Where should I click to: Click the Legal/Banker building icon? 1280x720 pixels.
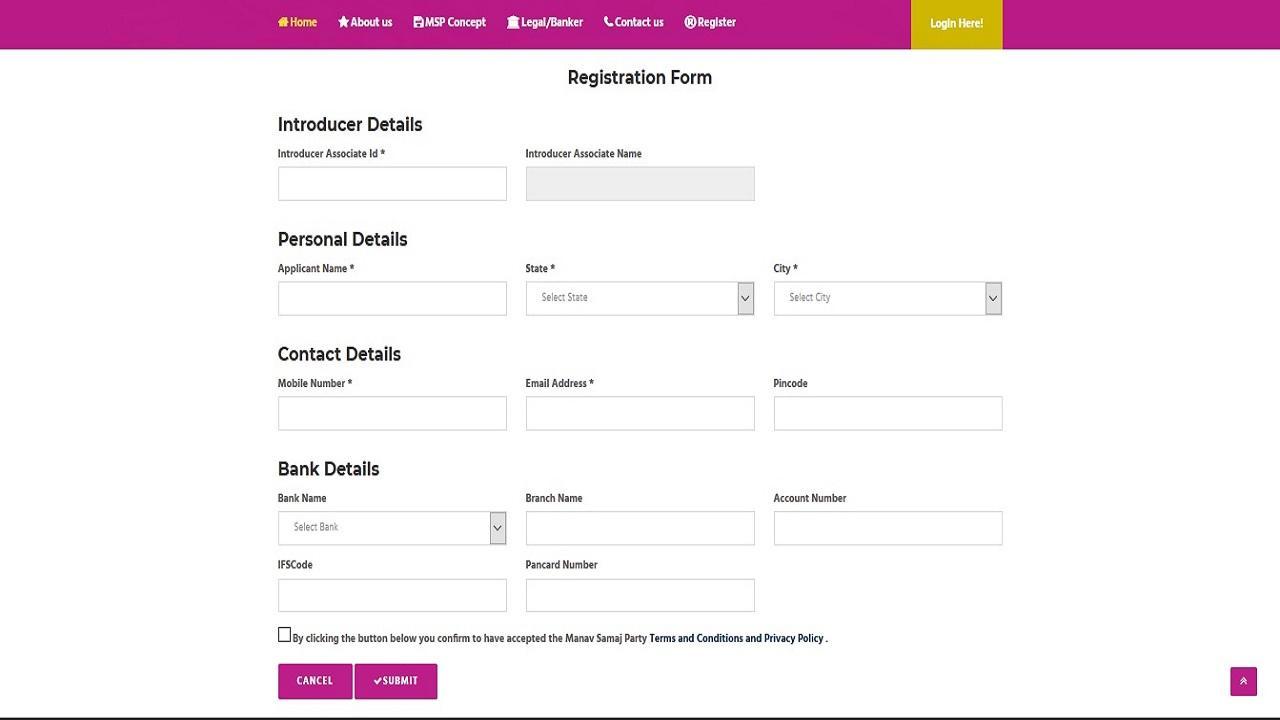pos(513,22)
